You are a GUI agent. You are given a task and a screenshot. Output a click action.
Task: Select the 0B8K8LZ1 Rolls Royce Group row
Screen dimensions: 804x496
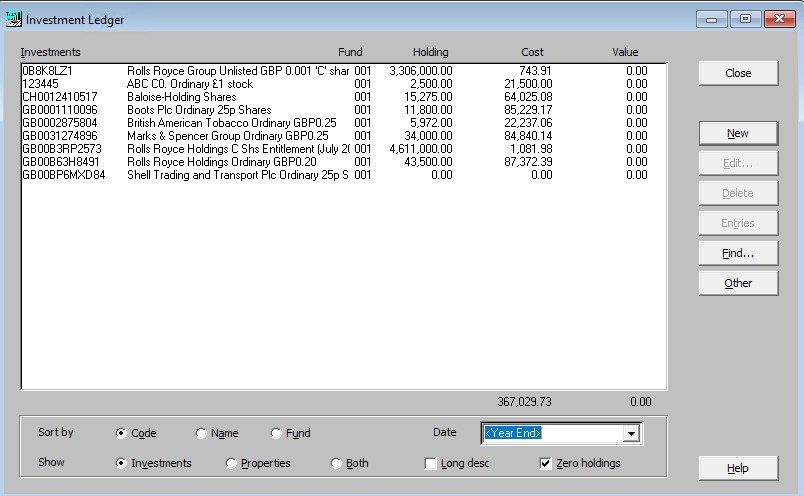(344, 71)
